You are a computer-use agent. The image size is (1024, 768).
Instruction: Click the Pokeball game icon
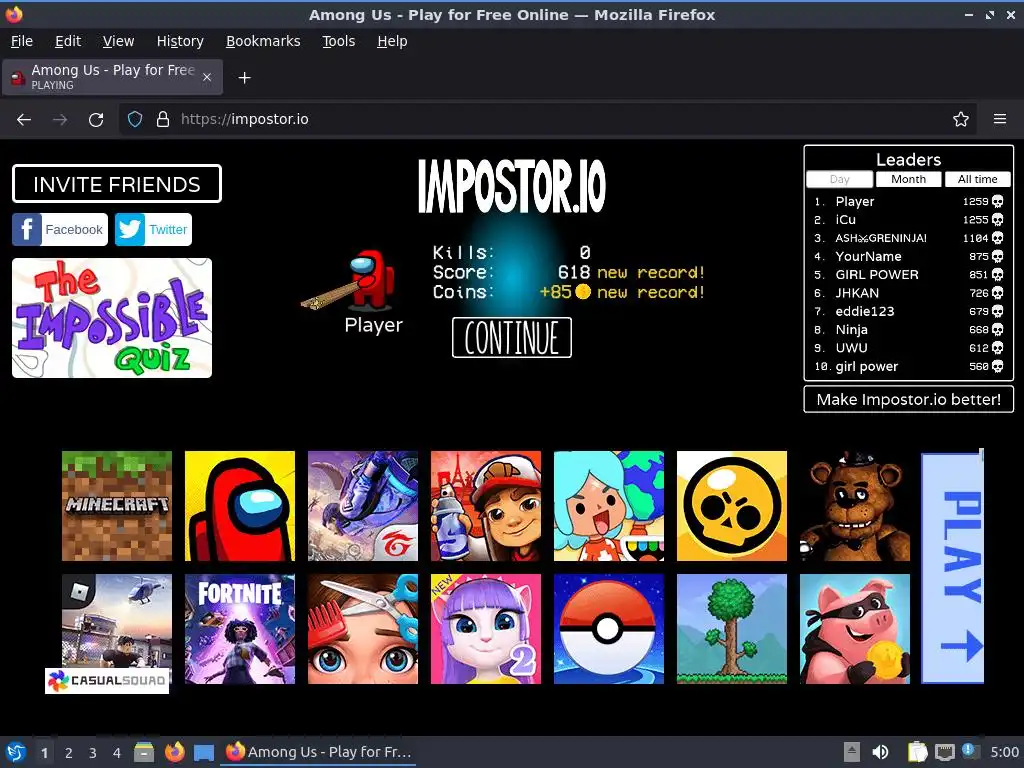click(609, 629)
